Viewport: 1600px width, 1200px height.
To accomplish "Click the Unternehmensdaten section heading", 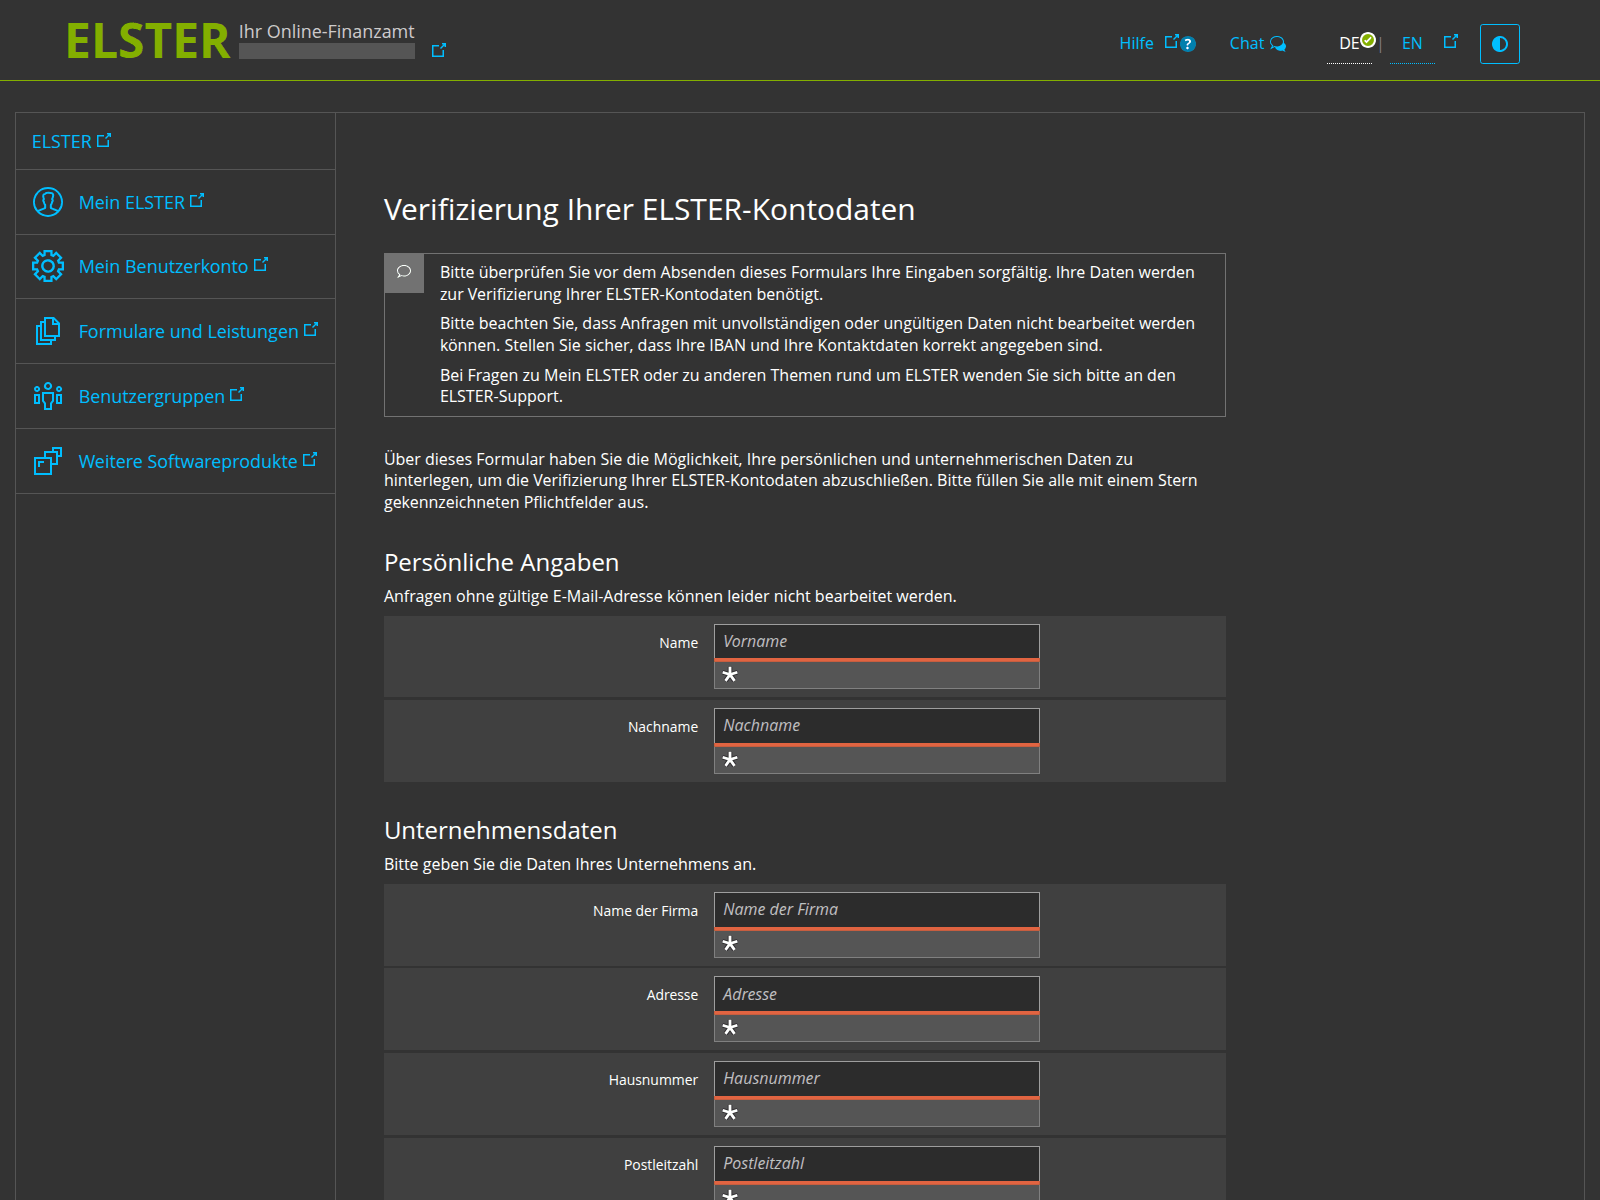I will pos(501,831).
